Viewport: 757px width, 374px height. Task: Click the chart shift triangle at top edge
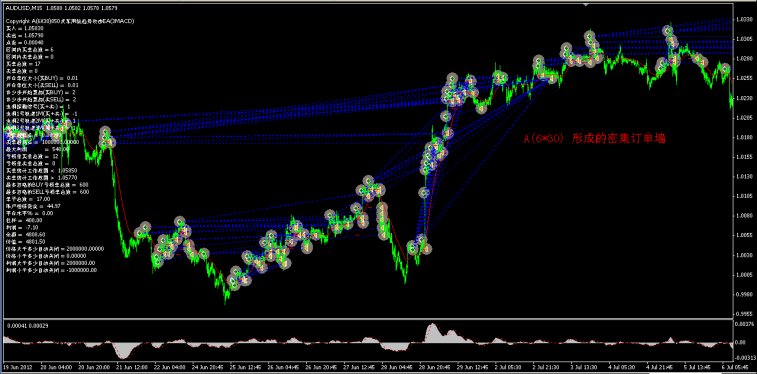pos(586,4)
